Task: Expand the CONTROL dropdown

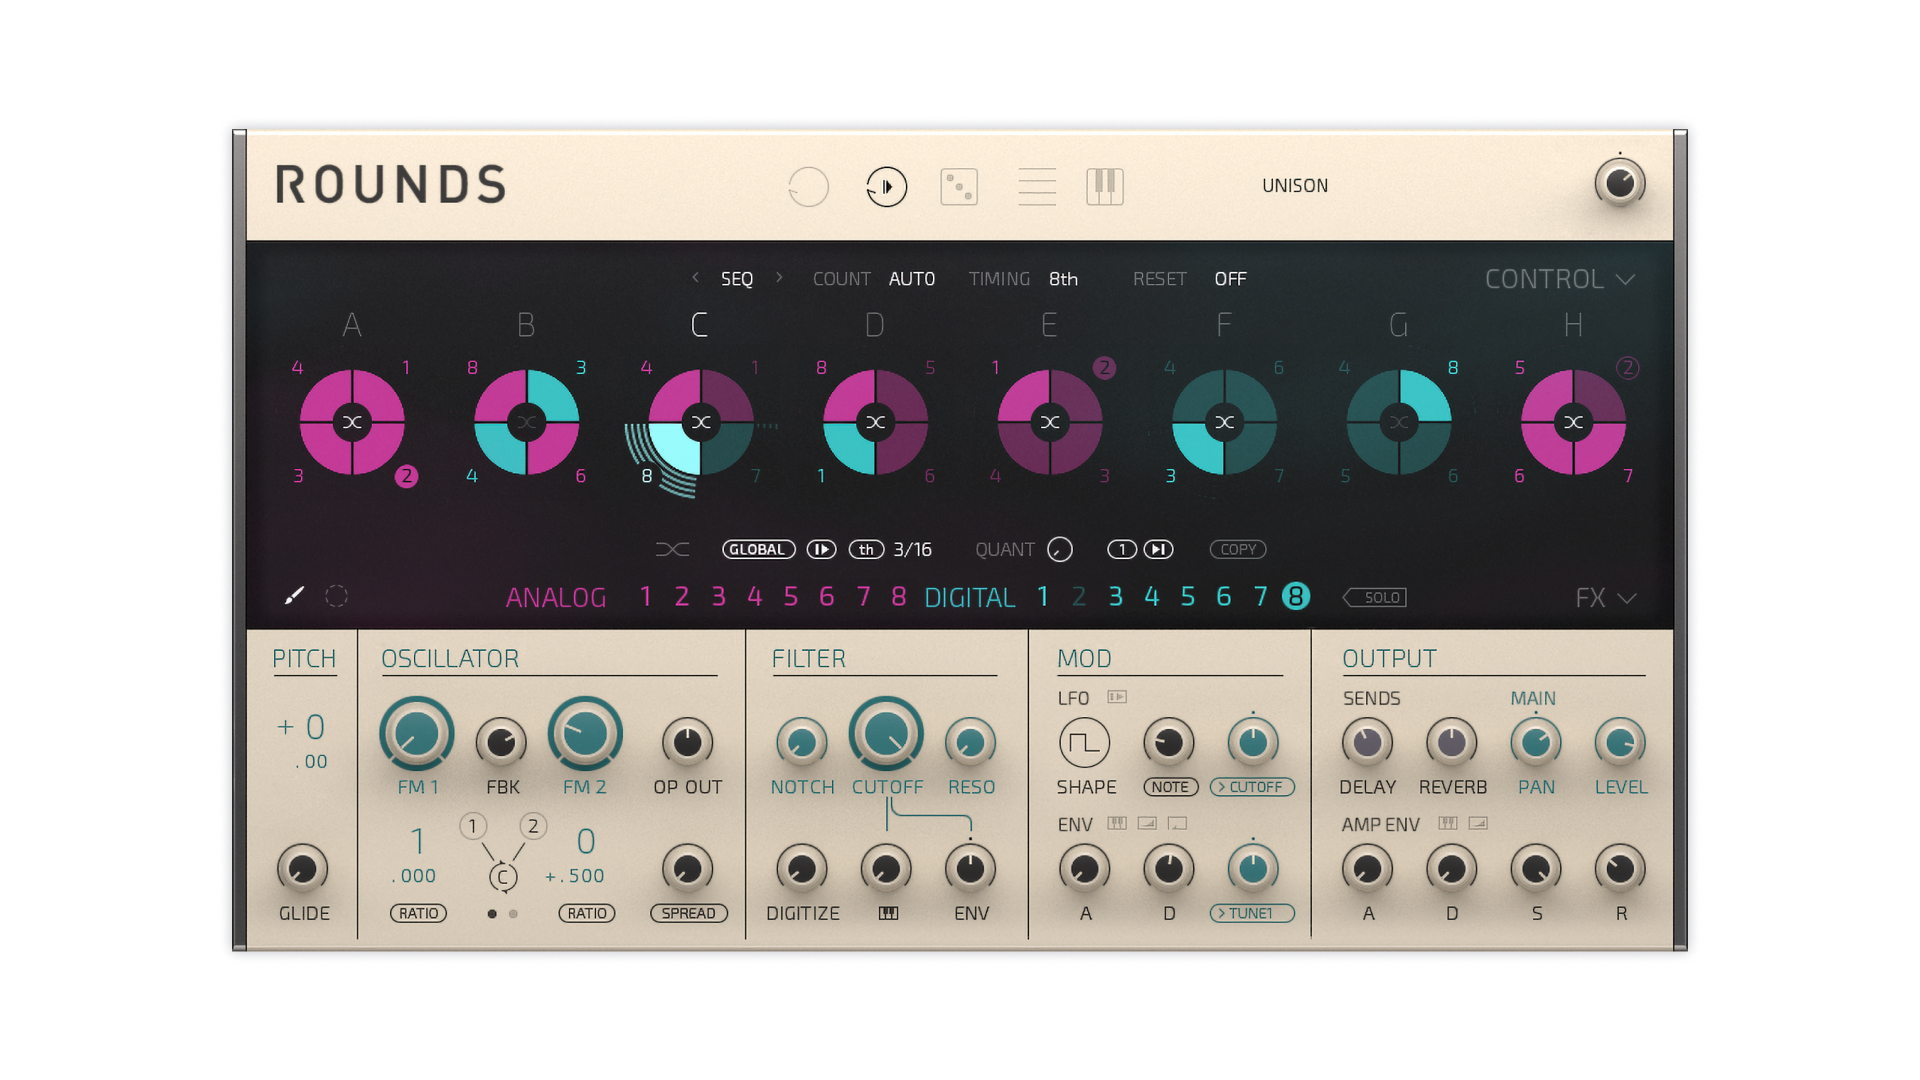Action: pyautogui.click(x=1559, y=279)
